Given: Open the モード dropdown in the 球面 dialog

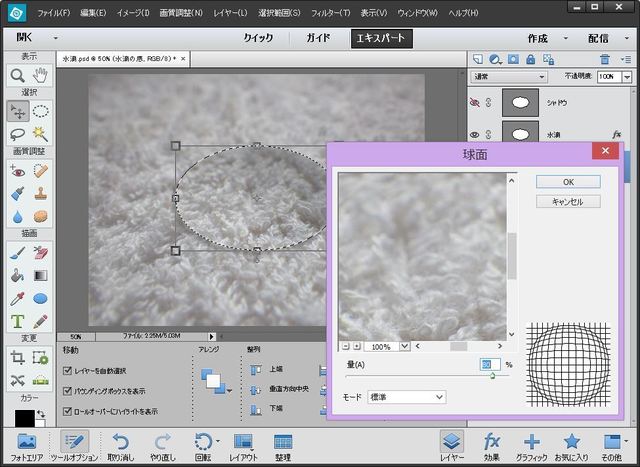Looking at the screenshot, I should [x=408, y=397].
